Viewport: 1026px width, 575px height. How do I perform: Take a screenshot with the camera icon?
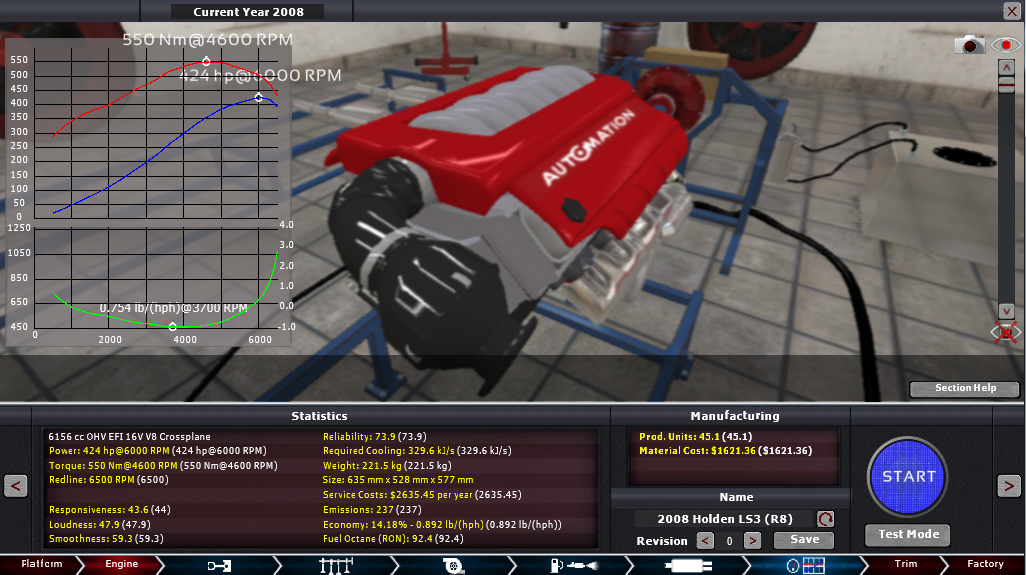pyautogui.click(x=969, y=45)
